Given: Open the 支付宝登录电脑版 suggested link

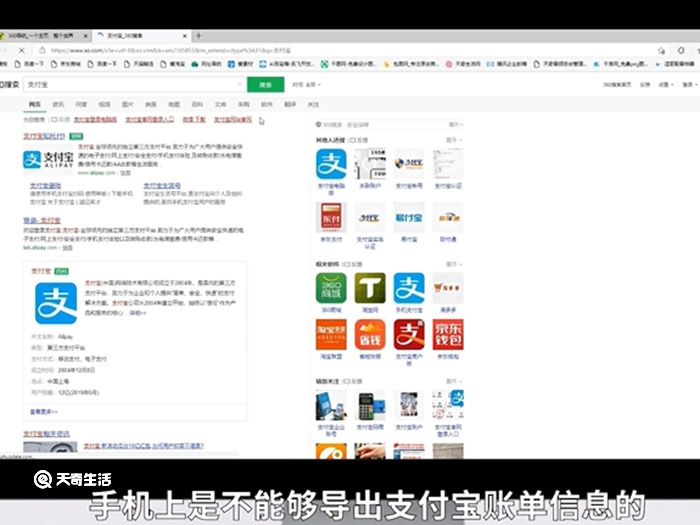Looking at the screenshot, I should pos(95,120).
